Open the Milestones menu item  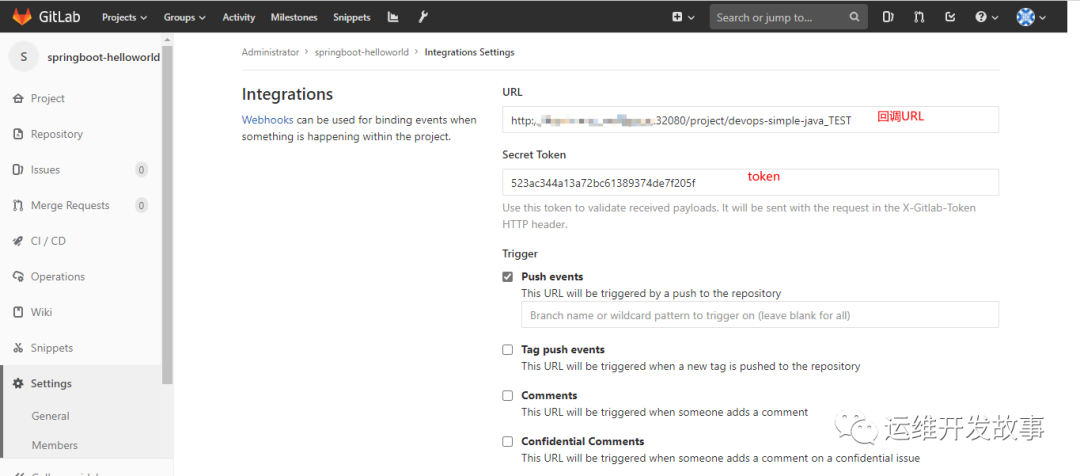(294, 17)
